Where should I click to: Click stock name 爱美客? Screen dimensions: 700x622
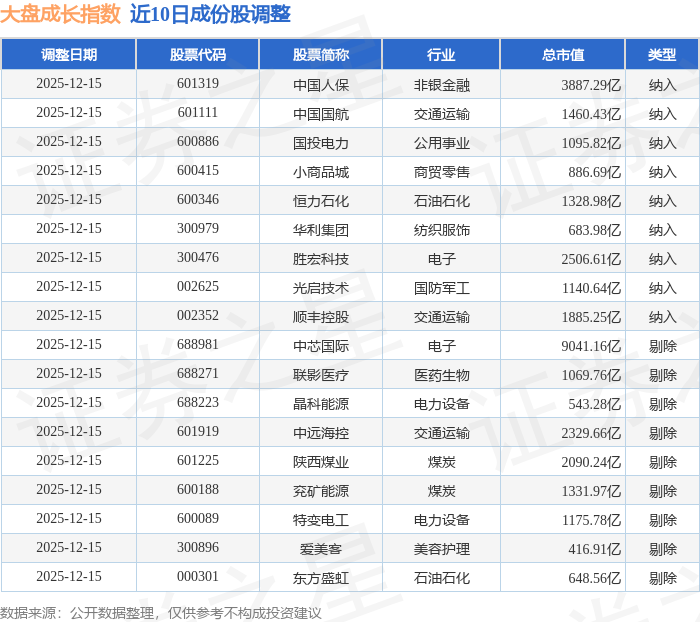point(321,549)
